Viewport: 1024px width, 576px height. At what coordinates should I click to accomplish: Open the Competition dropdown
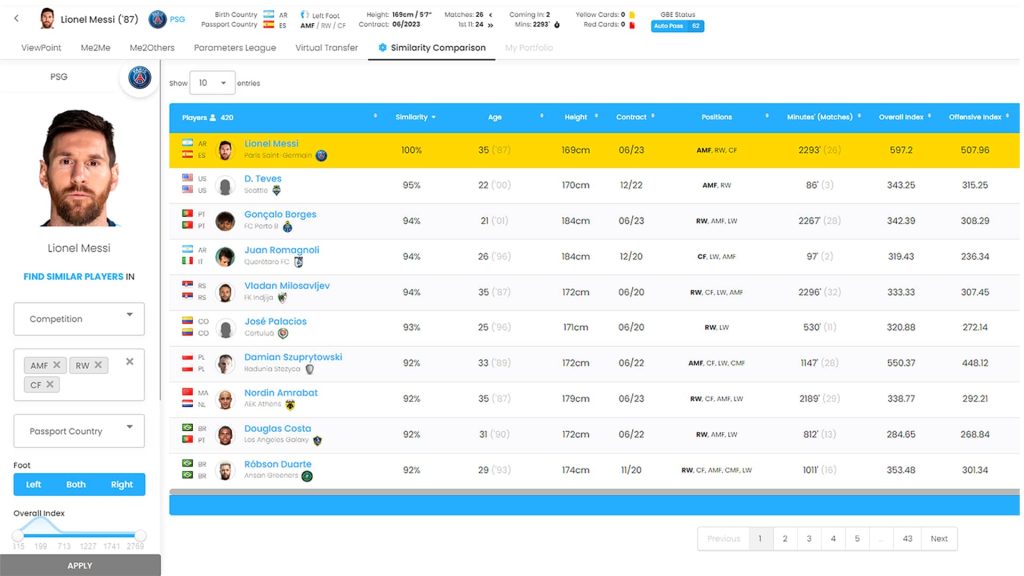[x=79, y=319]
